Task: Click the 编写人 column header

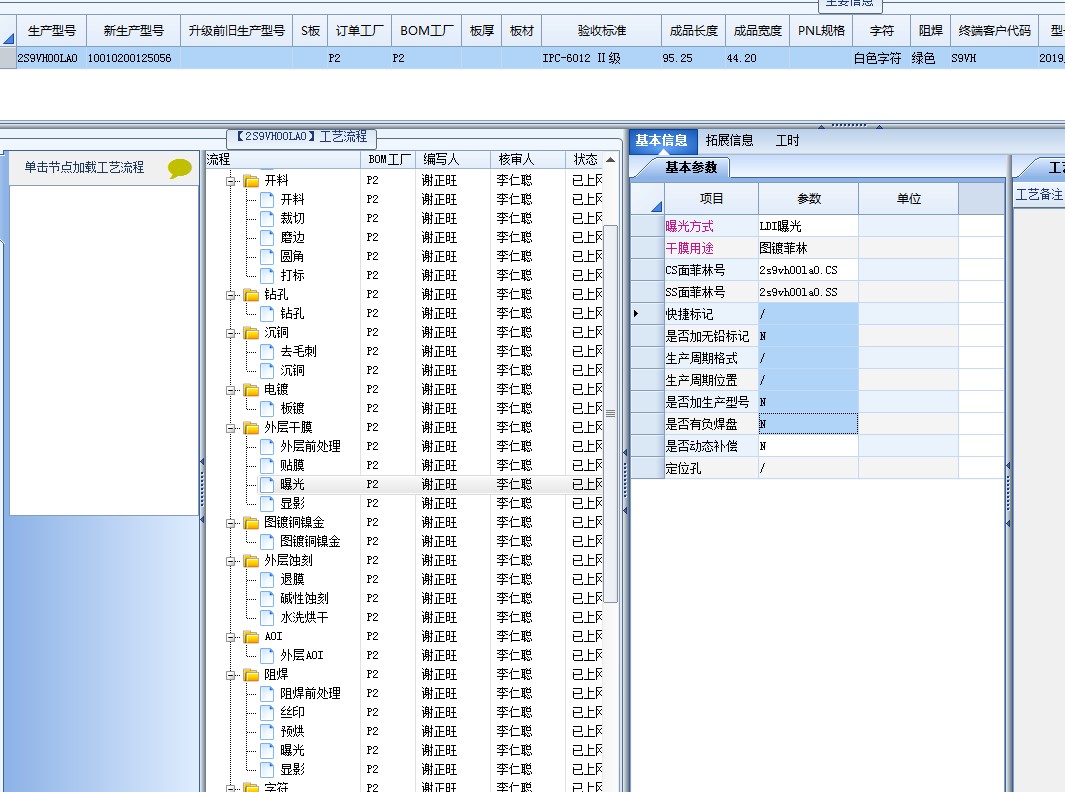Action: point(452,159)
